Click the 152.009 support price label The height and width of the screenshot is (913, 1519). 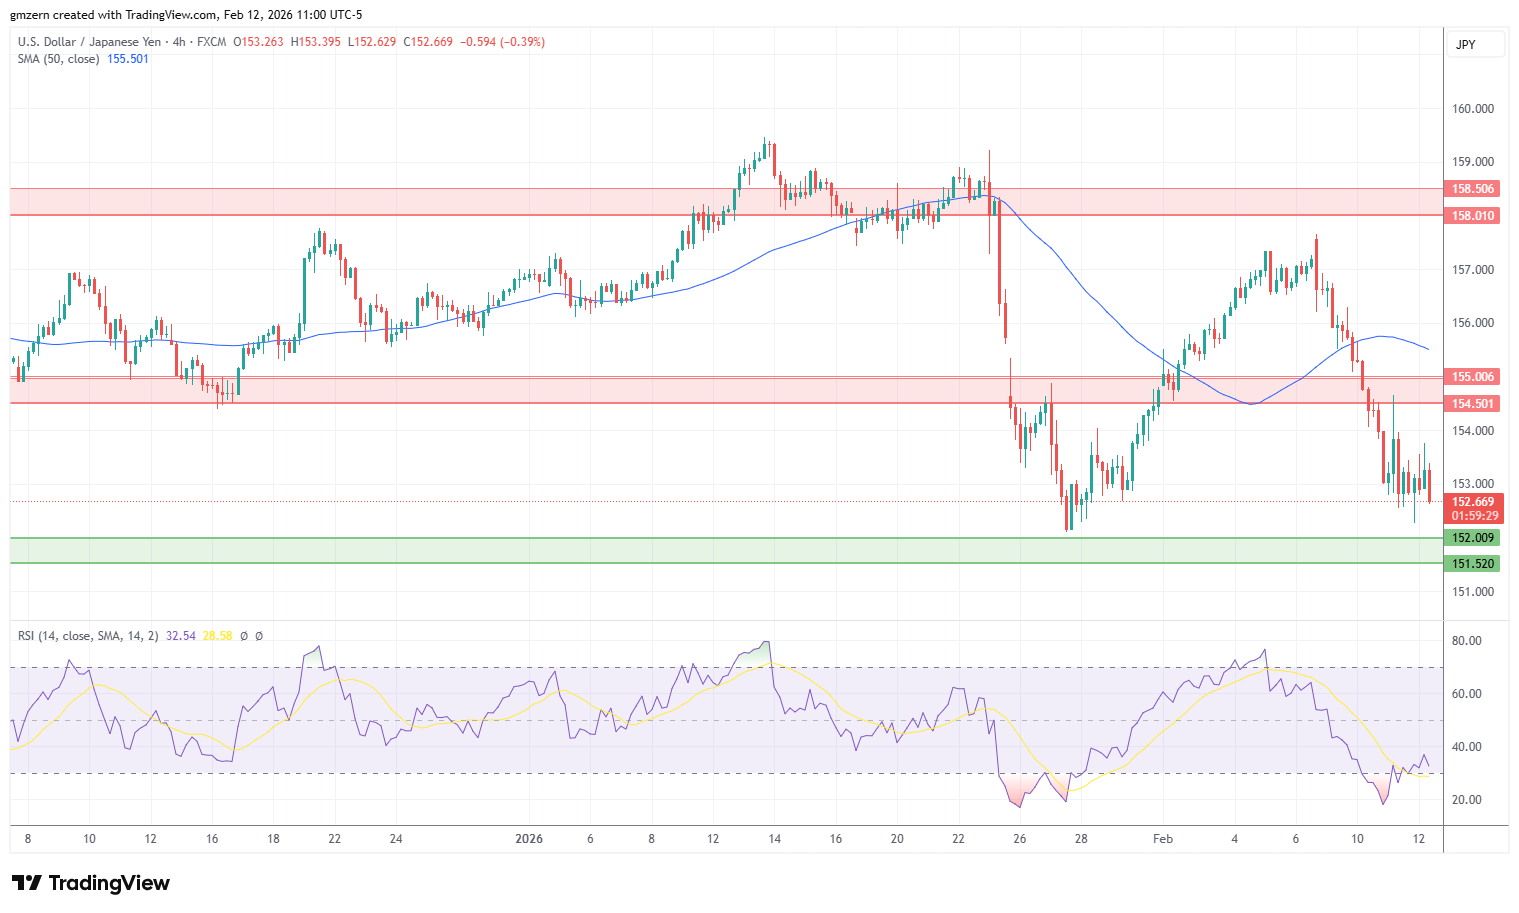[1473, 538]
